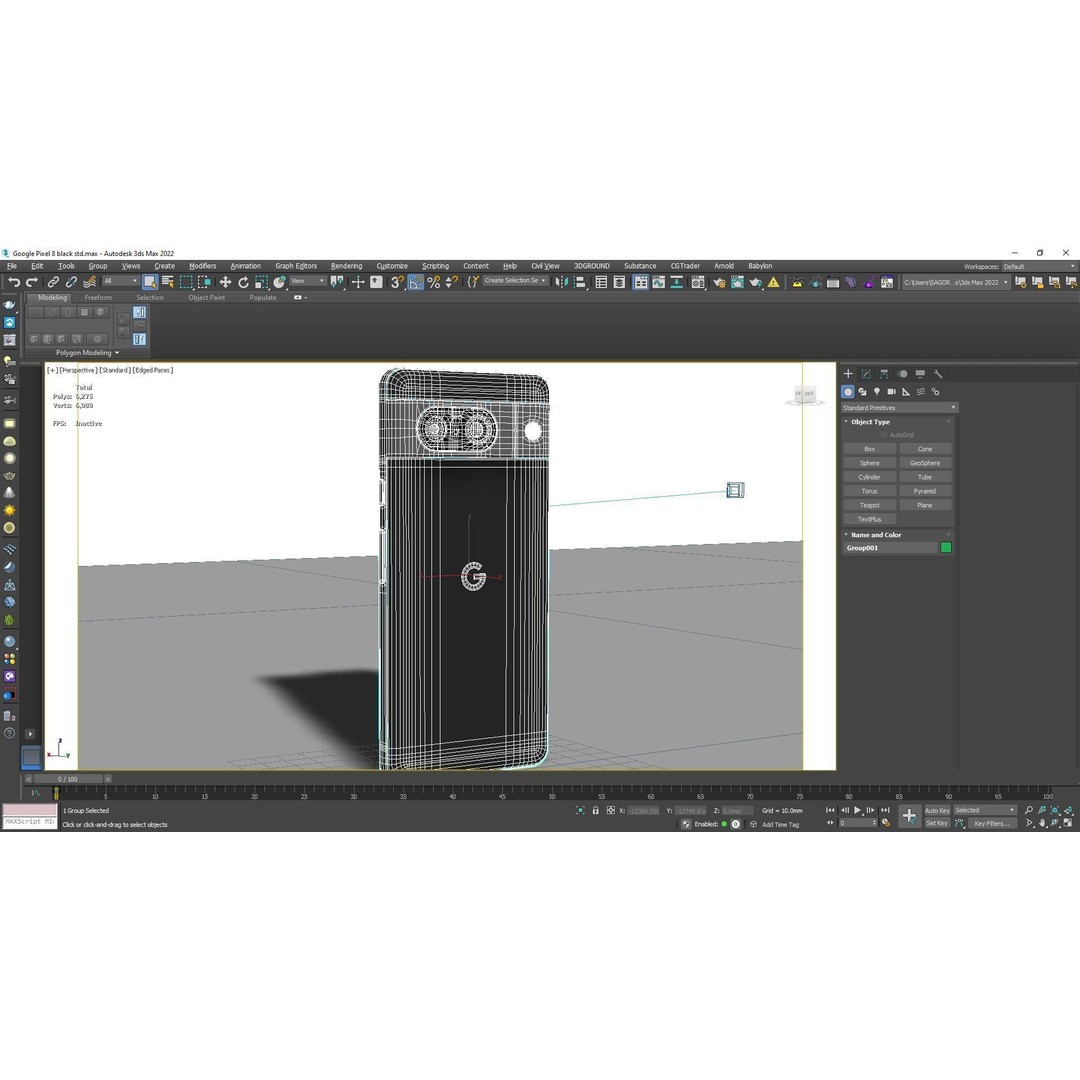1080x1080 pixels.
Task: Create a Box primitive
Action: (x=869, y=449)
